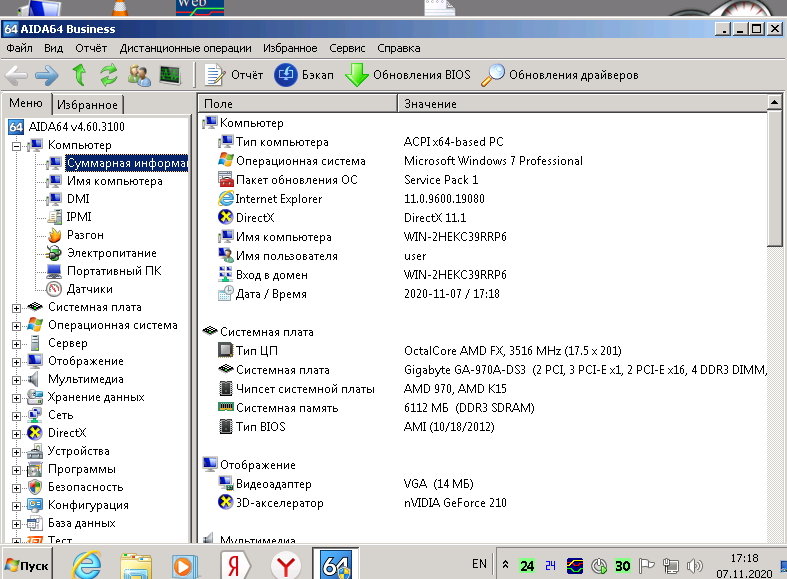The height and width of the screenshot is (579, 787).
Task: Click Обновления BIOS toolbar button
Action: click(x=408, y=75)
